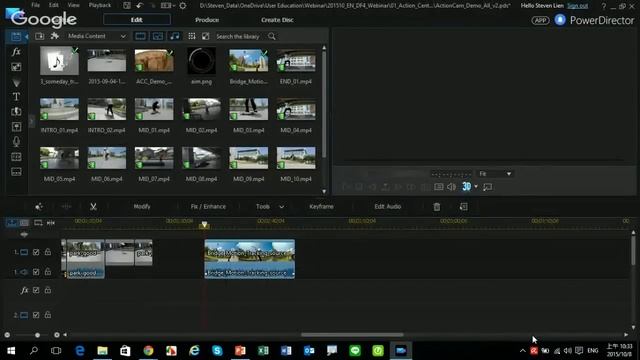Viewport: 640px width, 360px height.
Task: Lock video track 1 with padlock
Action: (48, 252)
